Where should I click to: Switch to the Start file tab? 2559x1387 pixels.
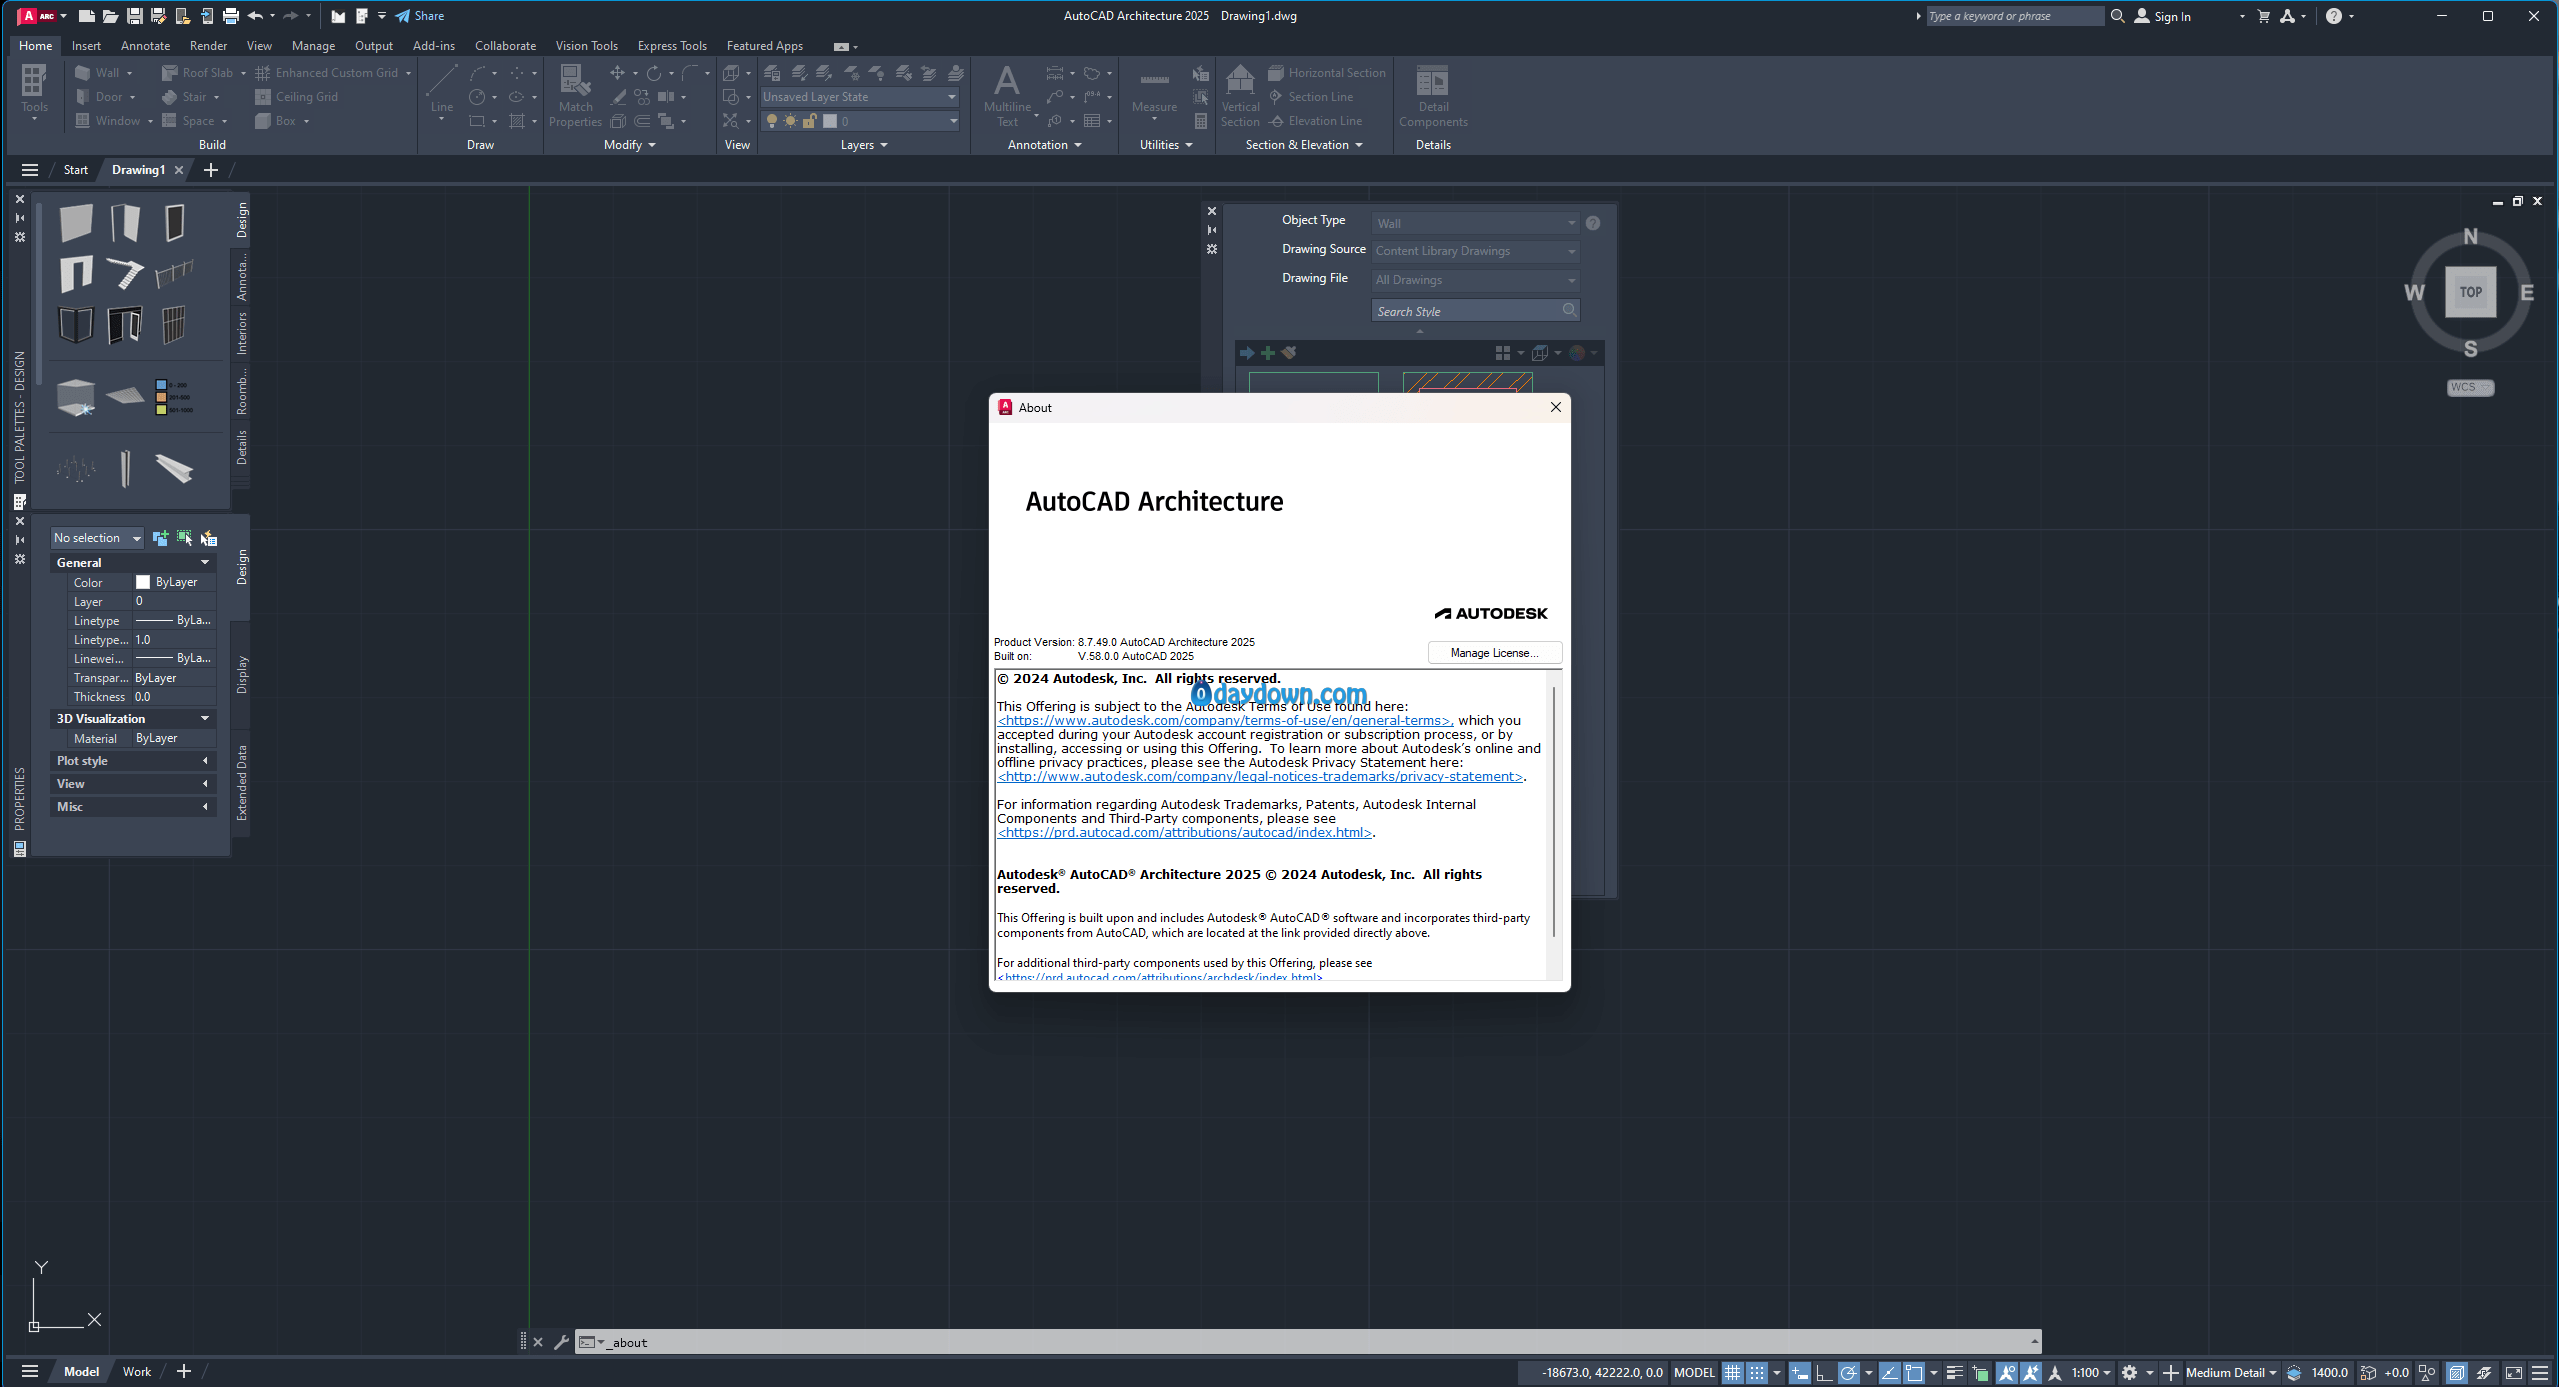click(76, 170)
